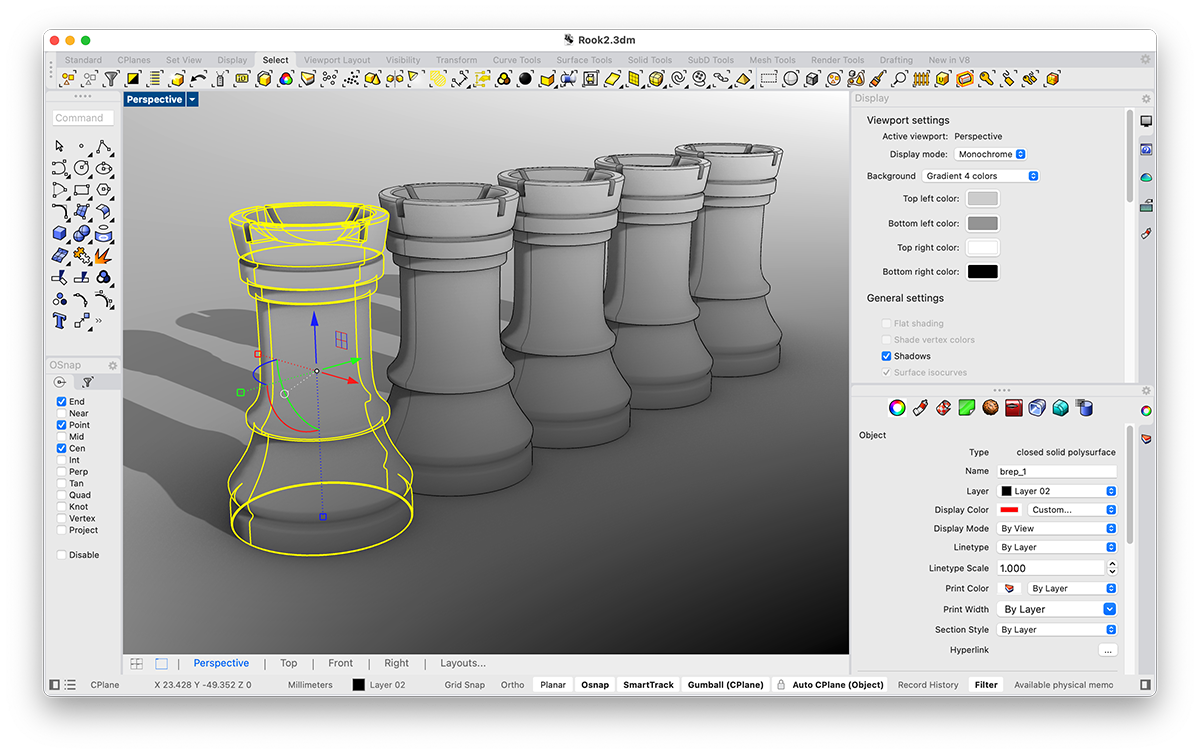Click the Selection Filter funnel icon

[112, 78]
